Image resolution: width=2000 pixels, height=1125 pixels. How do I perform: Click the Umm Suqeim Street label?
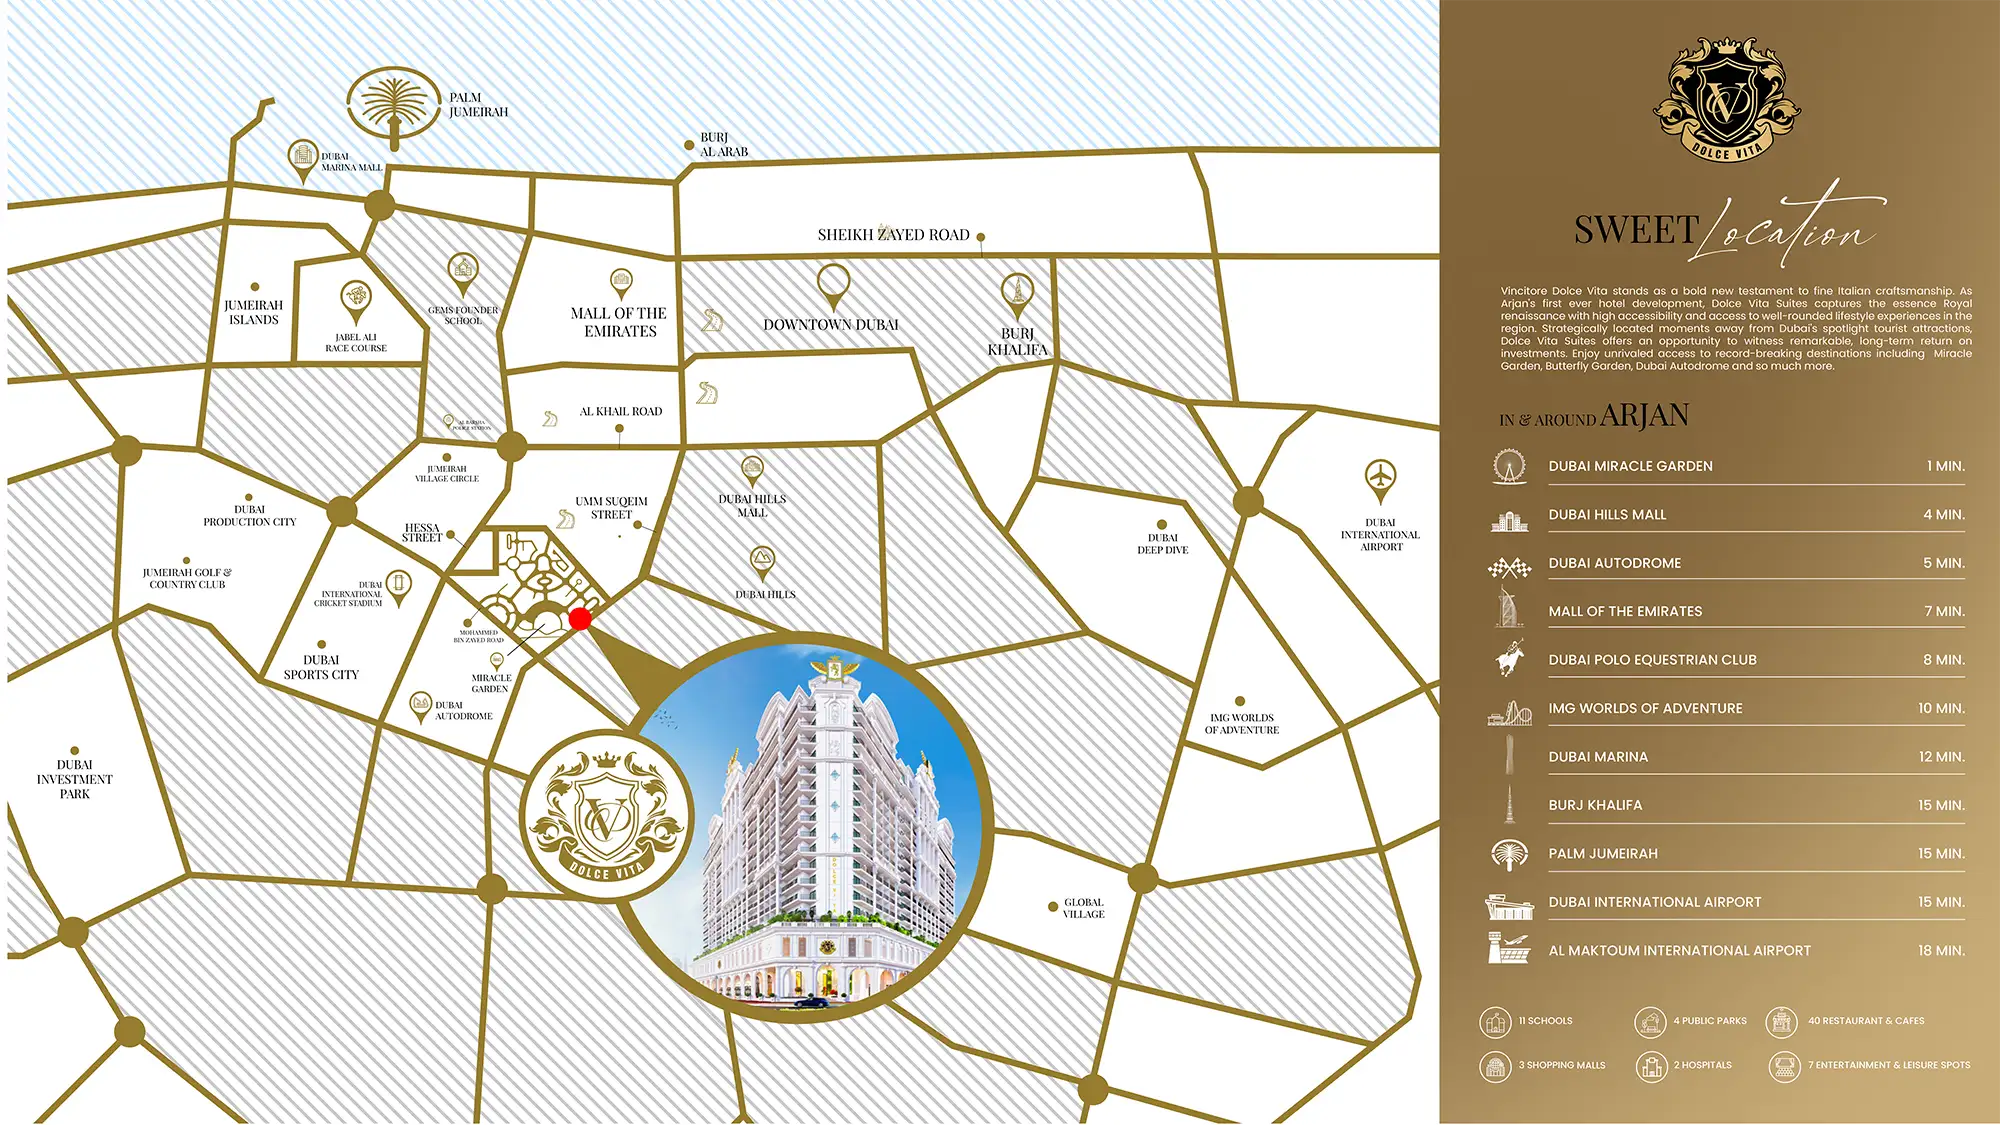pyautogui.click(x=611, y=508)
